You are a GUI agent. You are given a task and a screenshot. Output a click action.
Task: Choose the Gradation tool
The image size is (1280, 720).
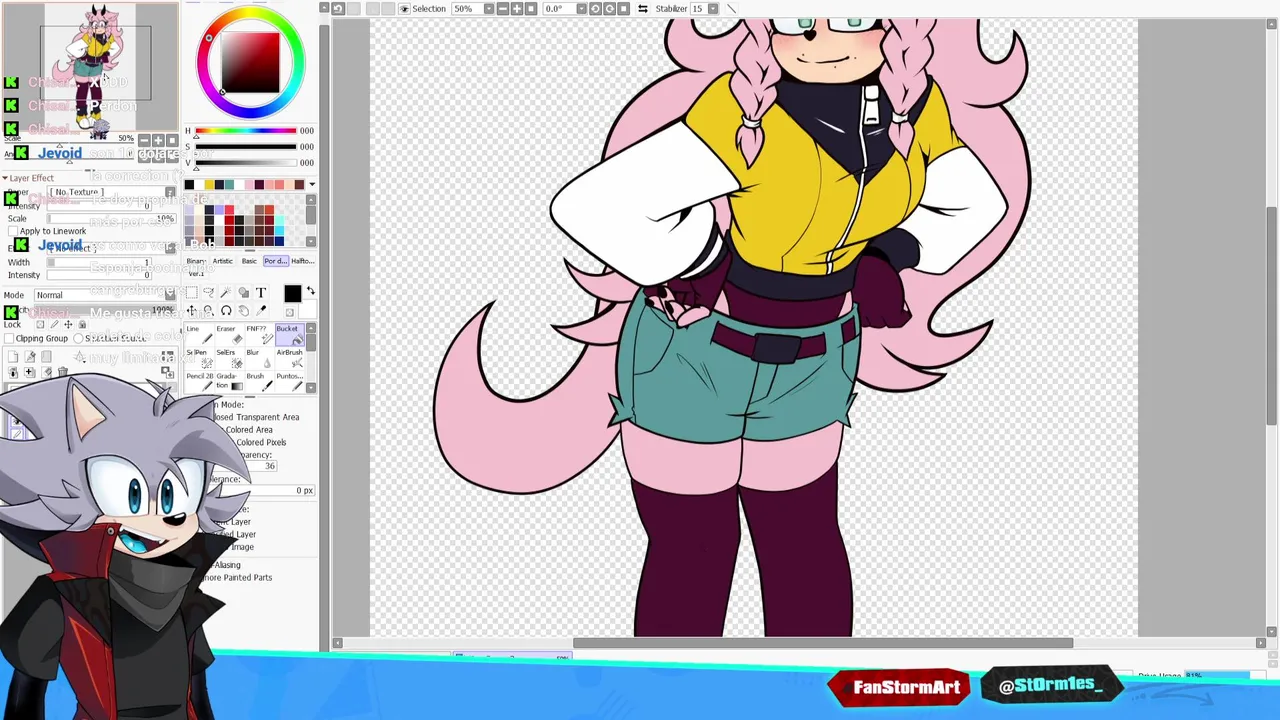tap(230, 381)
